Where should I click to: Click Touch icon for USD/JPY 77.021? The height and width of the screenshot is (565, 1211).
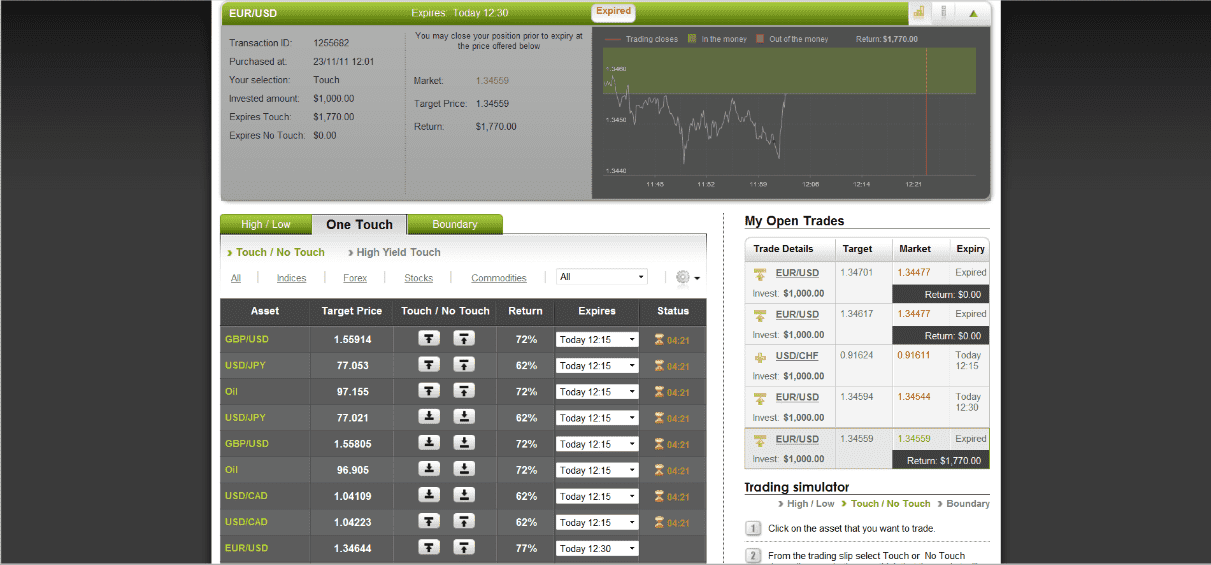(429, 417)
